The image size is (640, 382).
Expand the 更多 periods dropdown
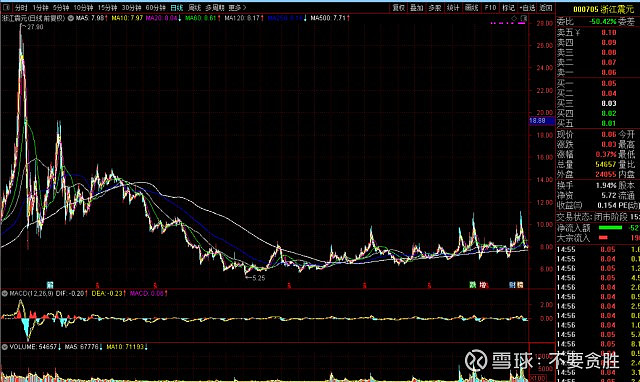point(237,8)
